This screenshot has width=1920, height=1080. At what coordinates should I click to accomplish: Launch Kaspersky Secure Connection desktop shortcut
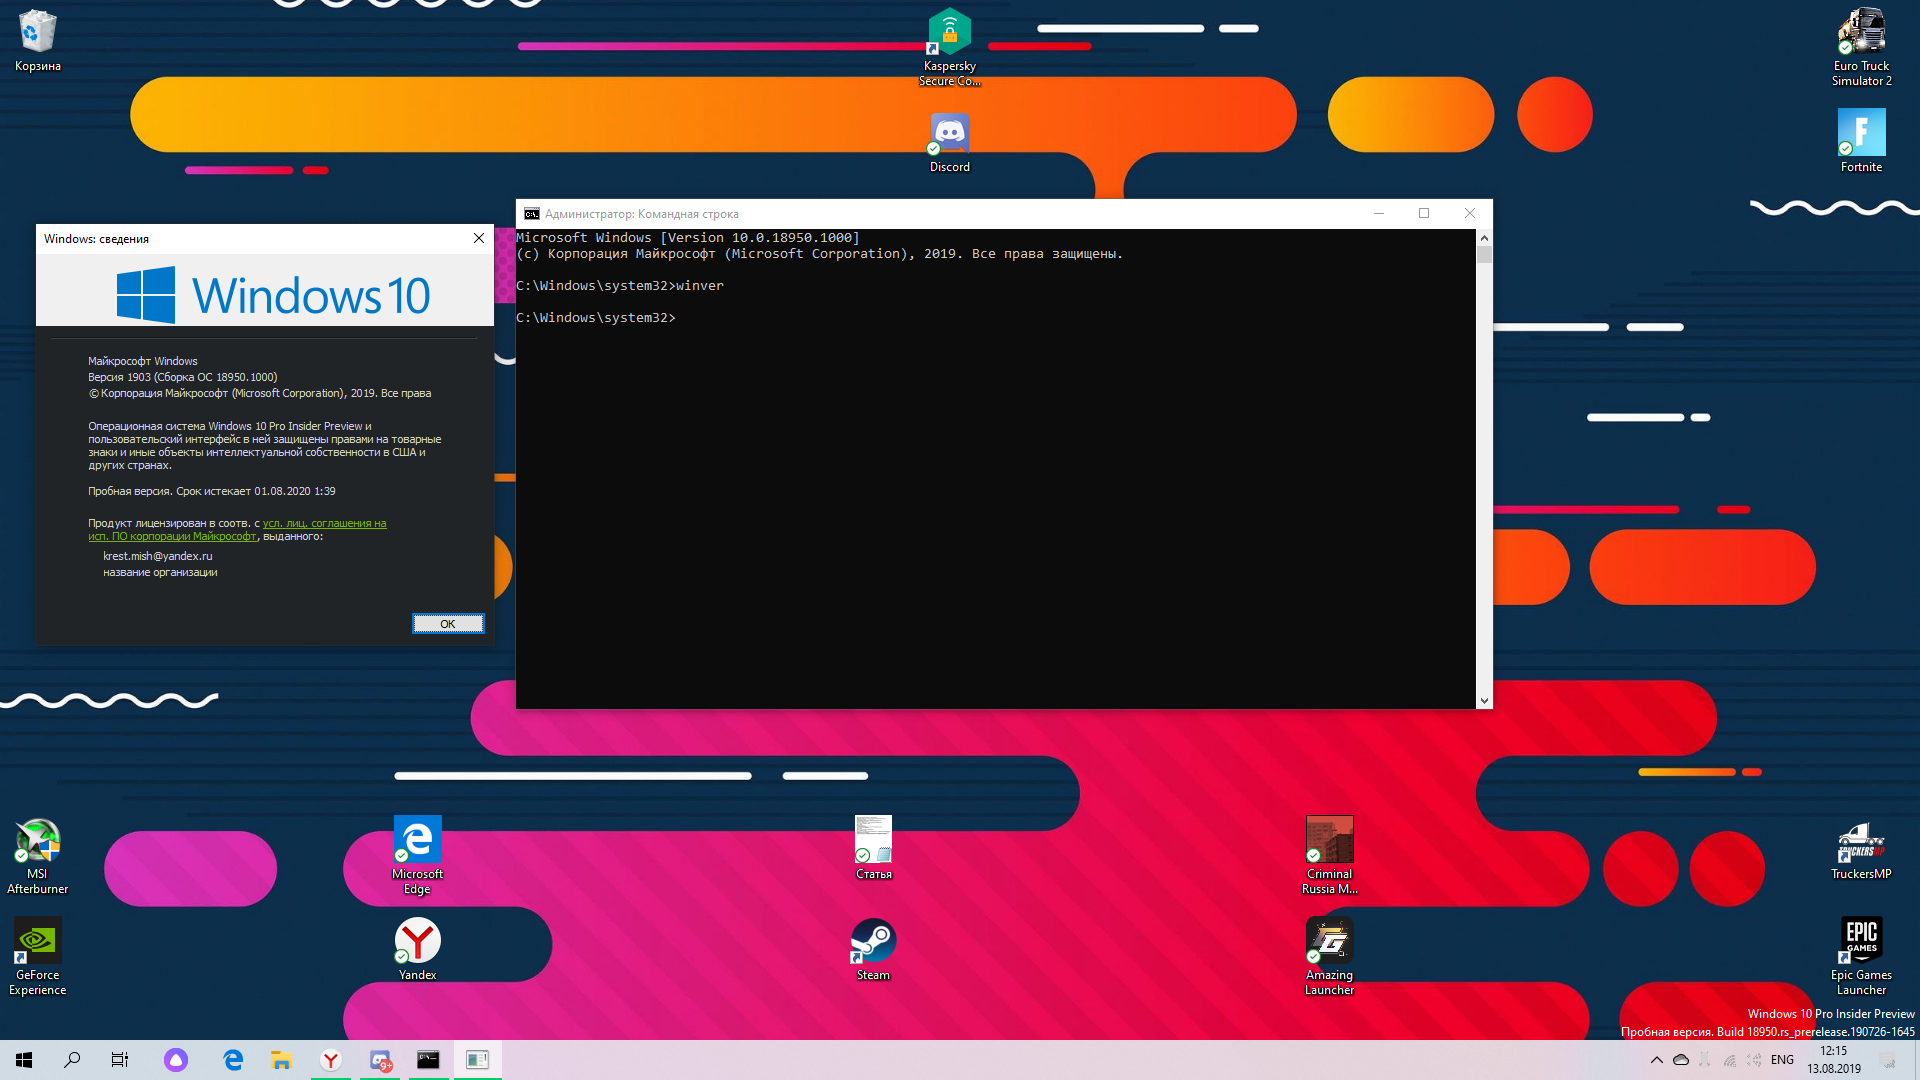pyautogui.click(x=949, y=47)
